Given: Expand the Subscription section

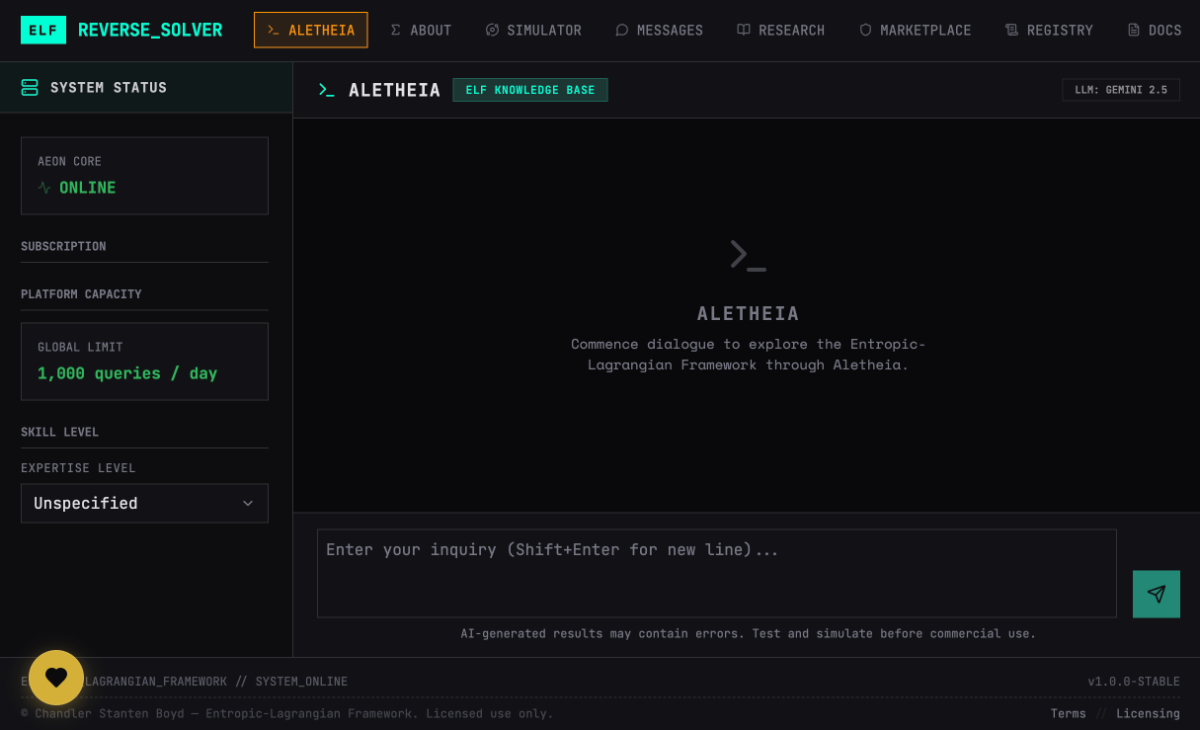Looking at the screenshot, I should pyautogui.click(x=64, y=246).
